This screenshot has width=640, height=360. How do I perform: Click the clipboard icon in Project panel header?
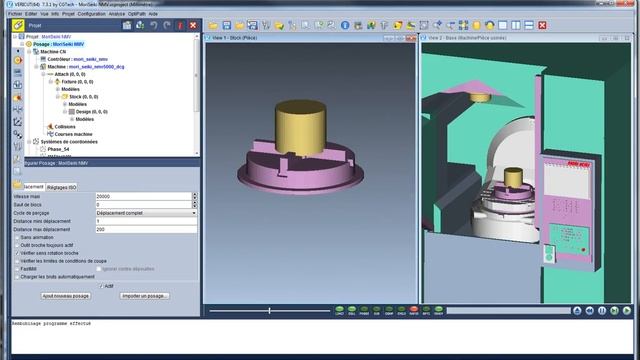[x=127, y=25]
